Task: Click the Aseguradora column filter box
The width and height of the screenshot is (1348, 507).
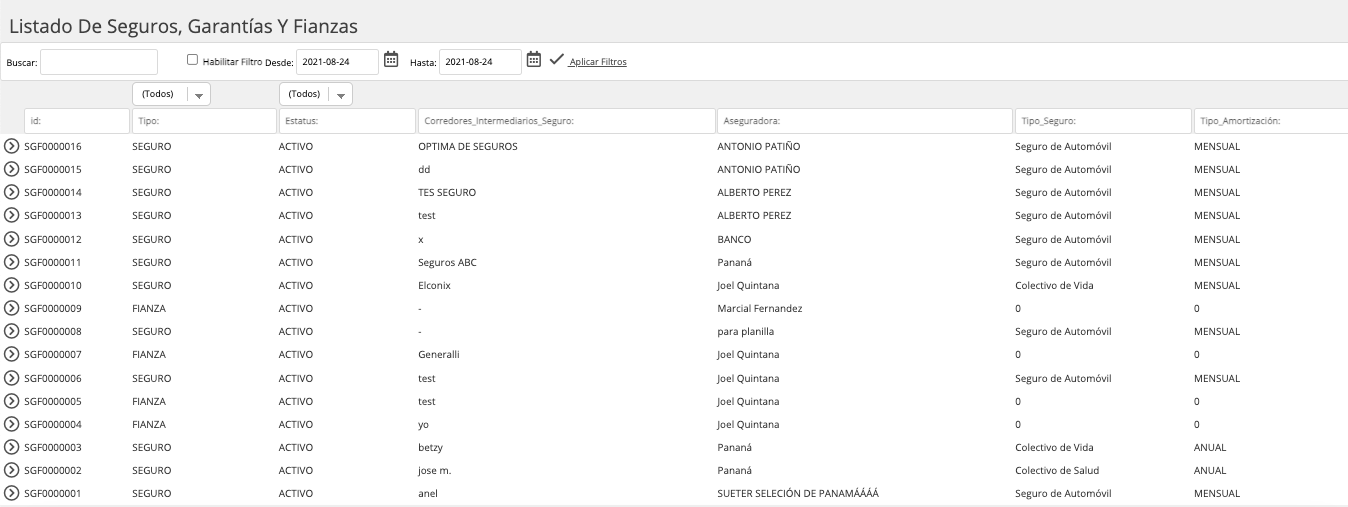Action: (x=865, y=121)
